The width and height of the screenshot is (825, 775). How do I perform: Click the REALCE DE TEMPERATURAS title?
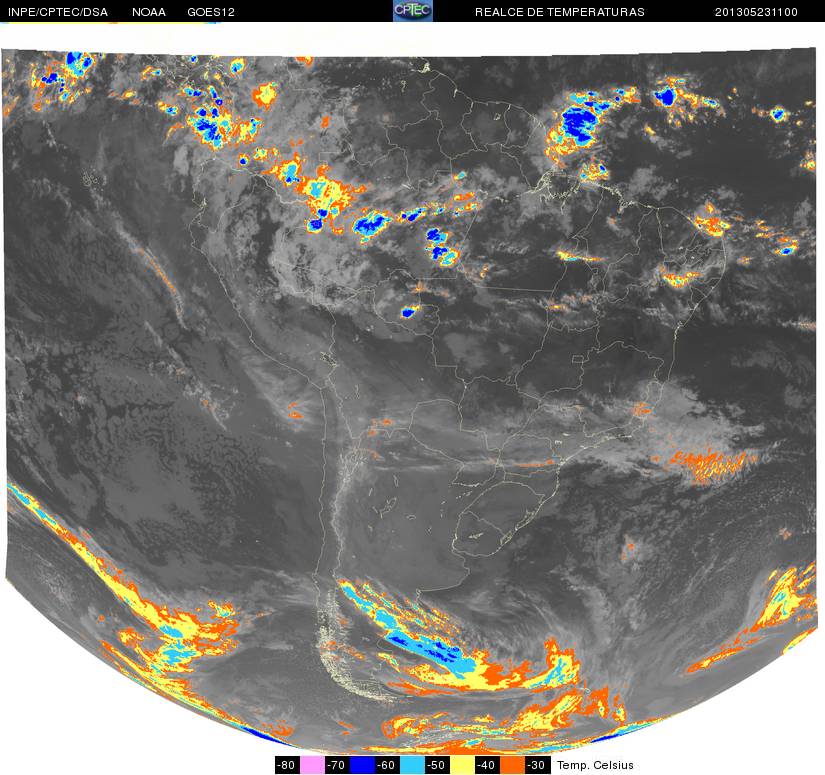(560, 12)
